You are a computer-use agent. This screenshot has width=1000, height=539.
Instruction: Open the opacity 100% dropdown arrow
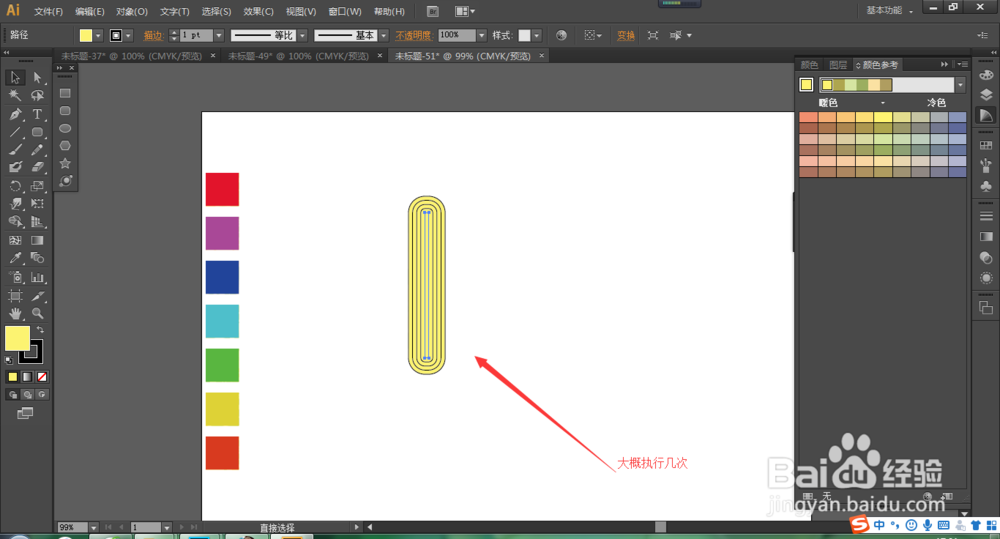(x=482, y=36)
